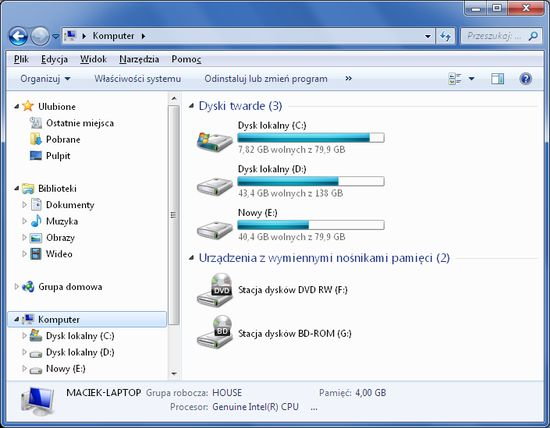Click the Back navigation arrow button
This screenshot has width=550, height=428.
coord(18,36)
